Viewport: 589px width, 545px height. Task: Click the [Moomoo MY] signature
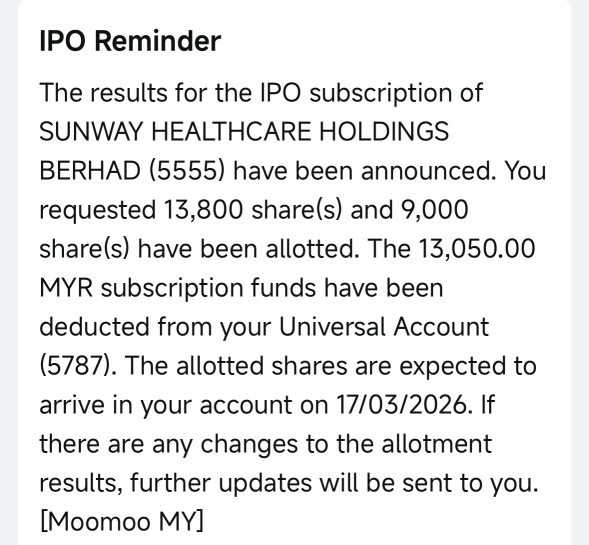(122, 522)
